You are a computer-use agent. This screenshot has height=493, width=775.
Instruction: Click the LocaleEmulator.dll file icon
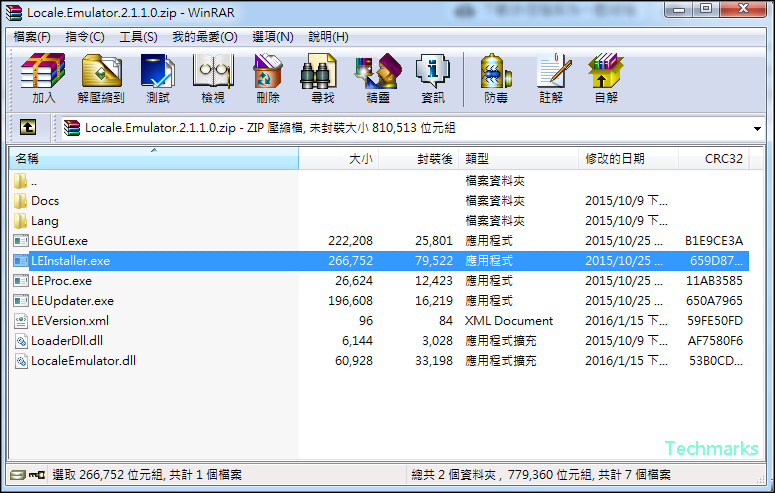click(x=21, y=361)
